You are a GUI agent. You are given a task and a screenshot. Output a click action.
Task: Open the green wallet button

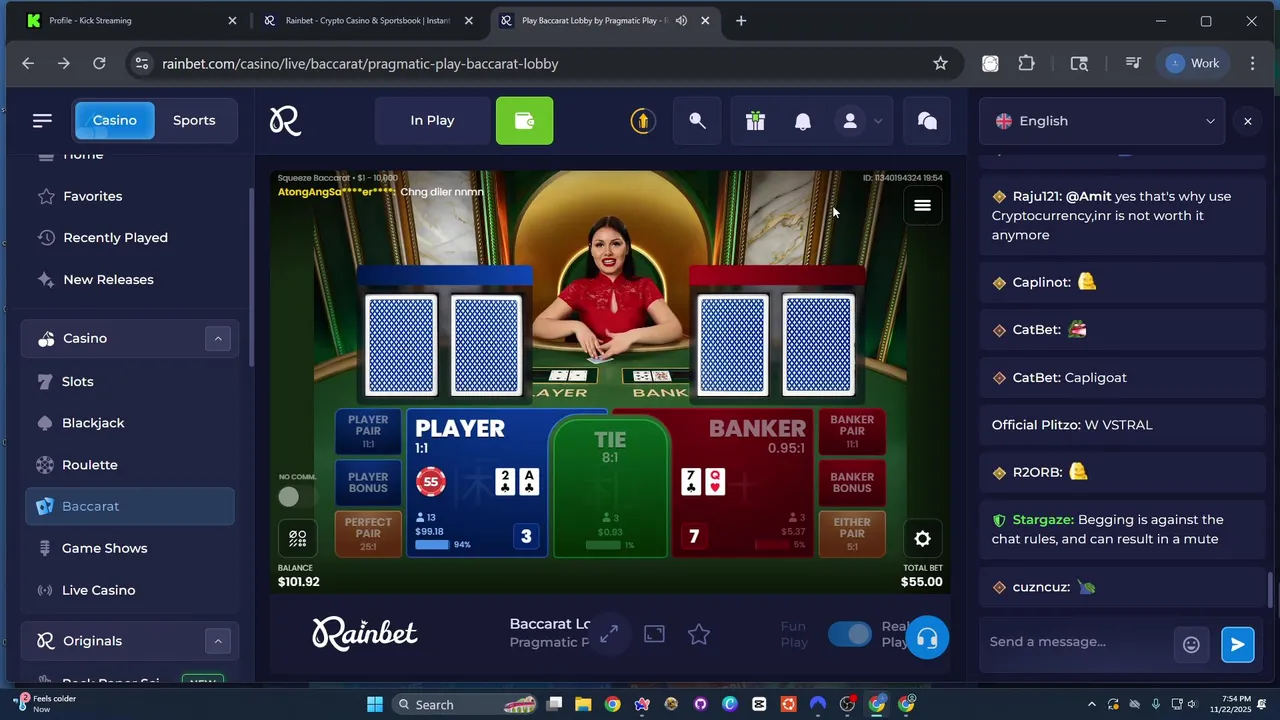point(524,121)
